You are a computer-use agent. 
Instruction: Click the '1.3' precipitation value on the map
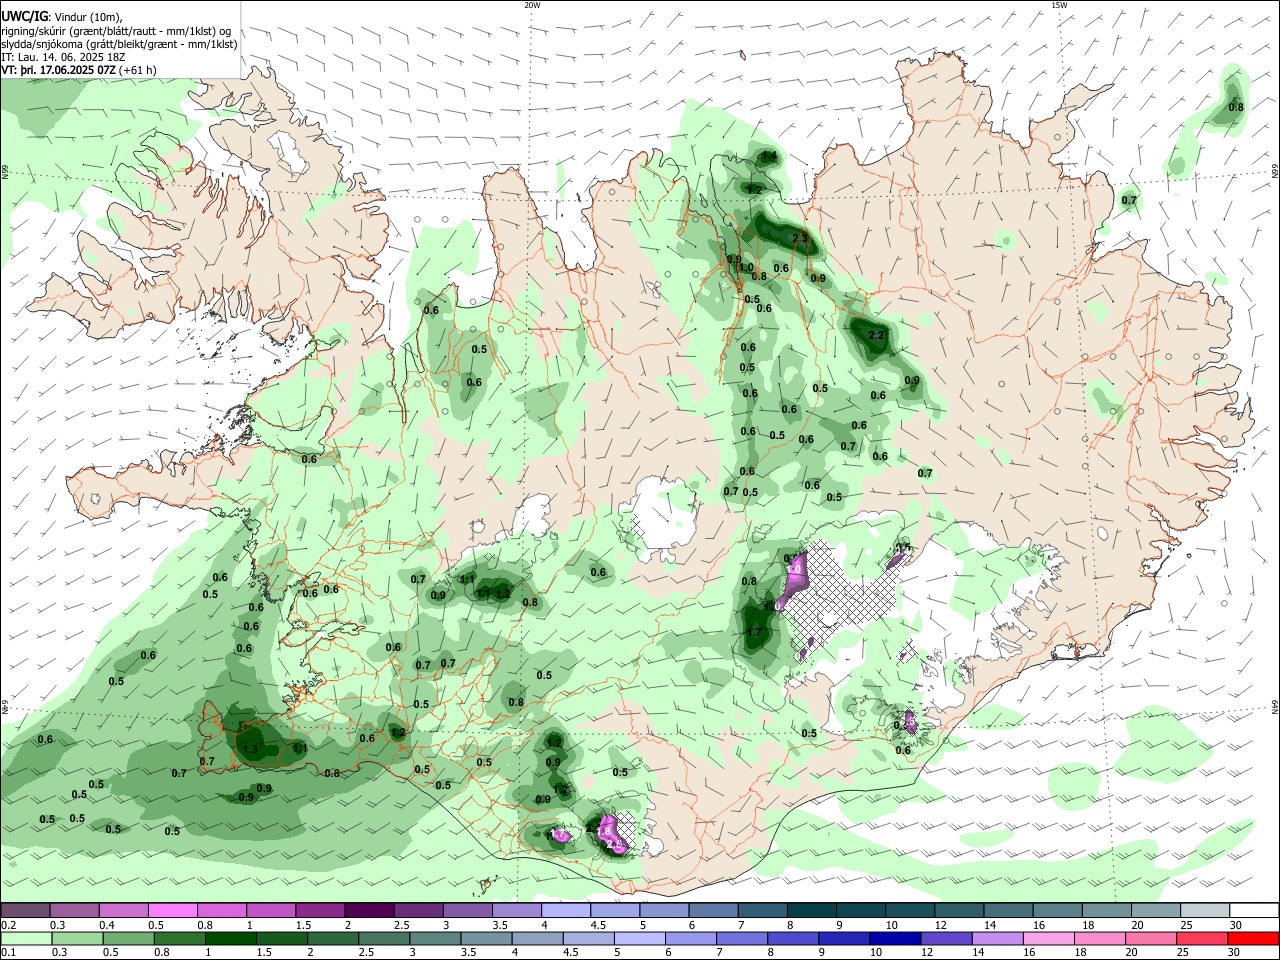[x=250, y=749]
